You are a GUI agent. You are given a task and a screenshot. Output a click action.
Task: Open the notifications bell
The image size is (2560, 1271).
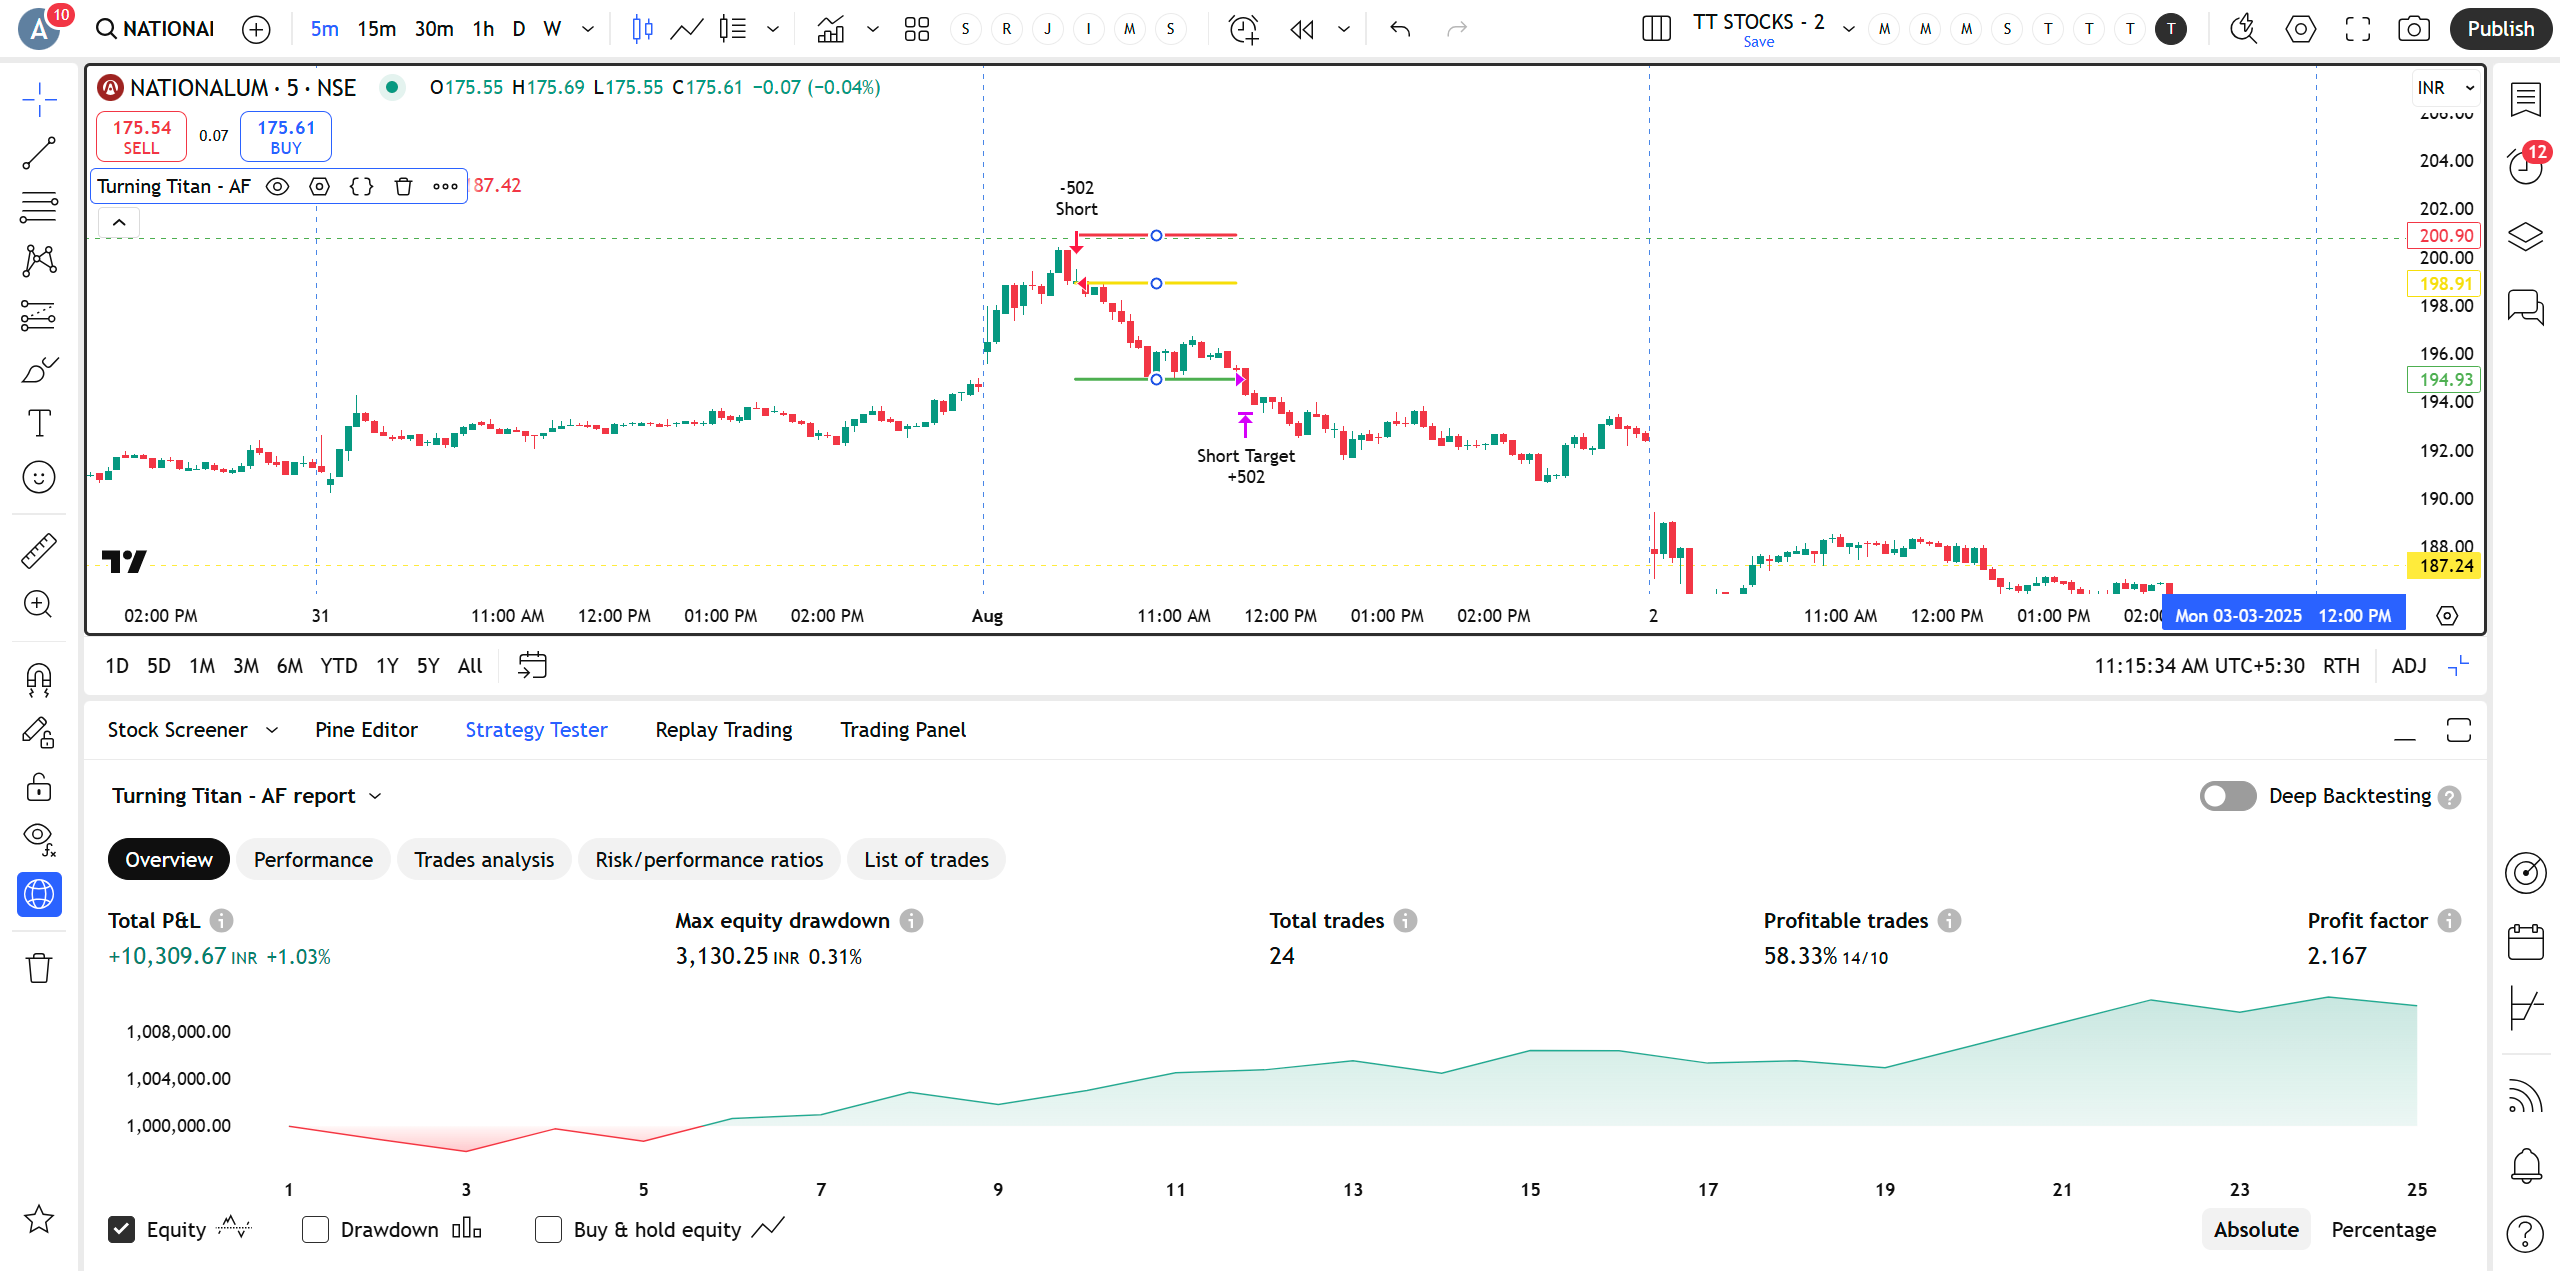coord(2526,1165)
